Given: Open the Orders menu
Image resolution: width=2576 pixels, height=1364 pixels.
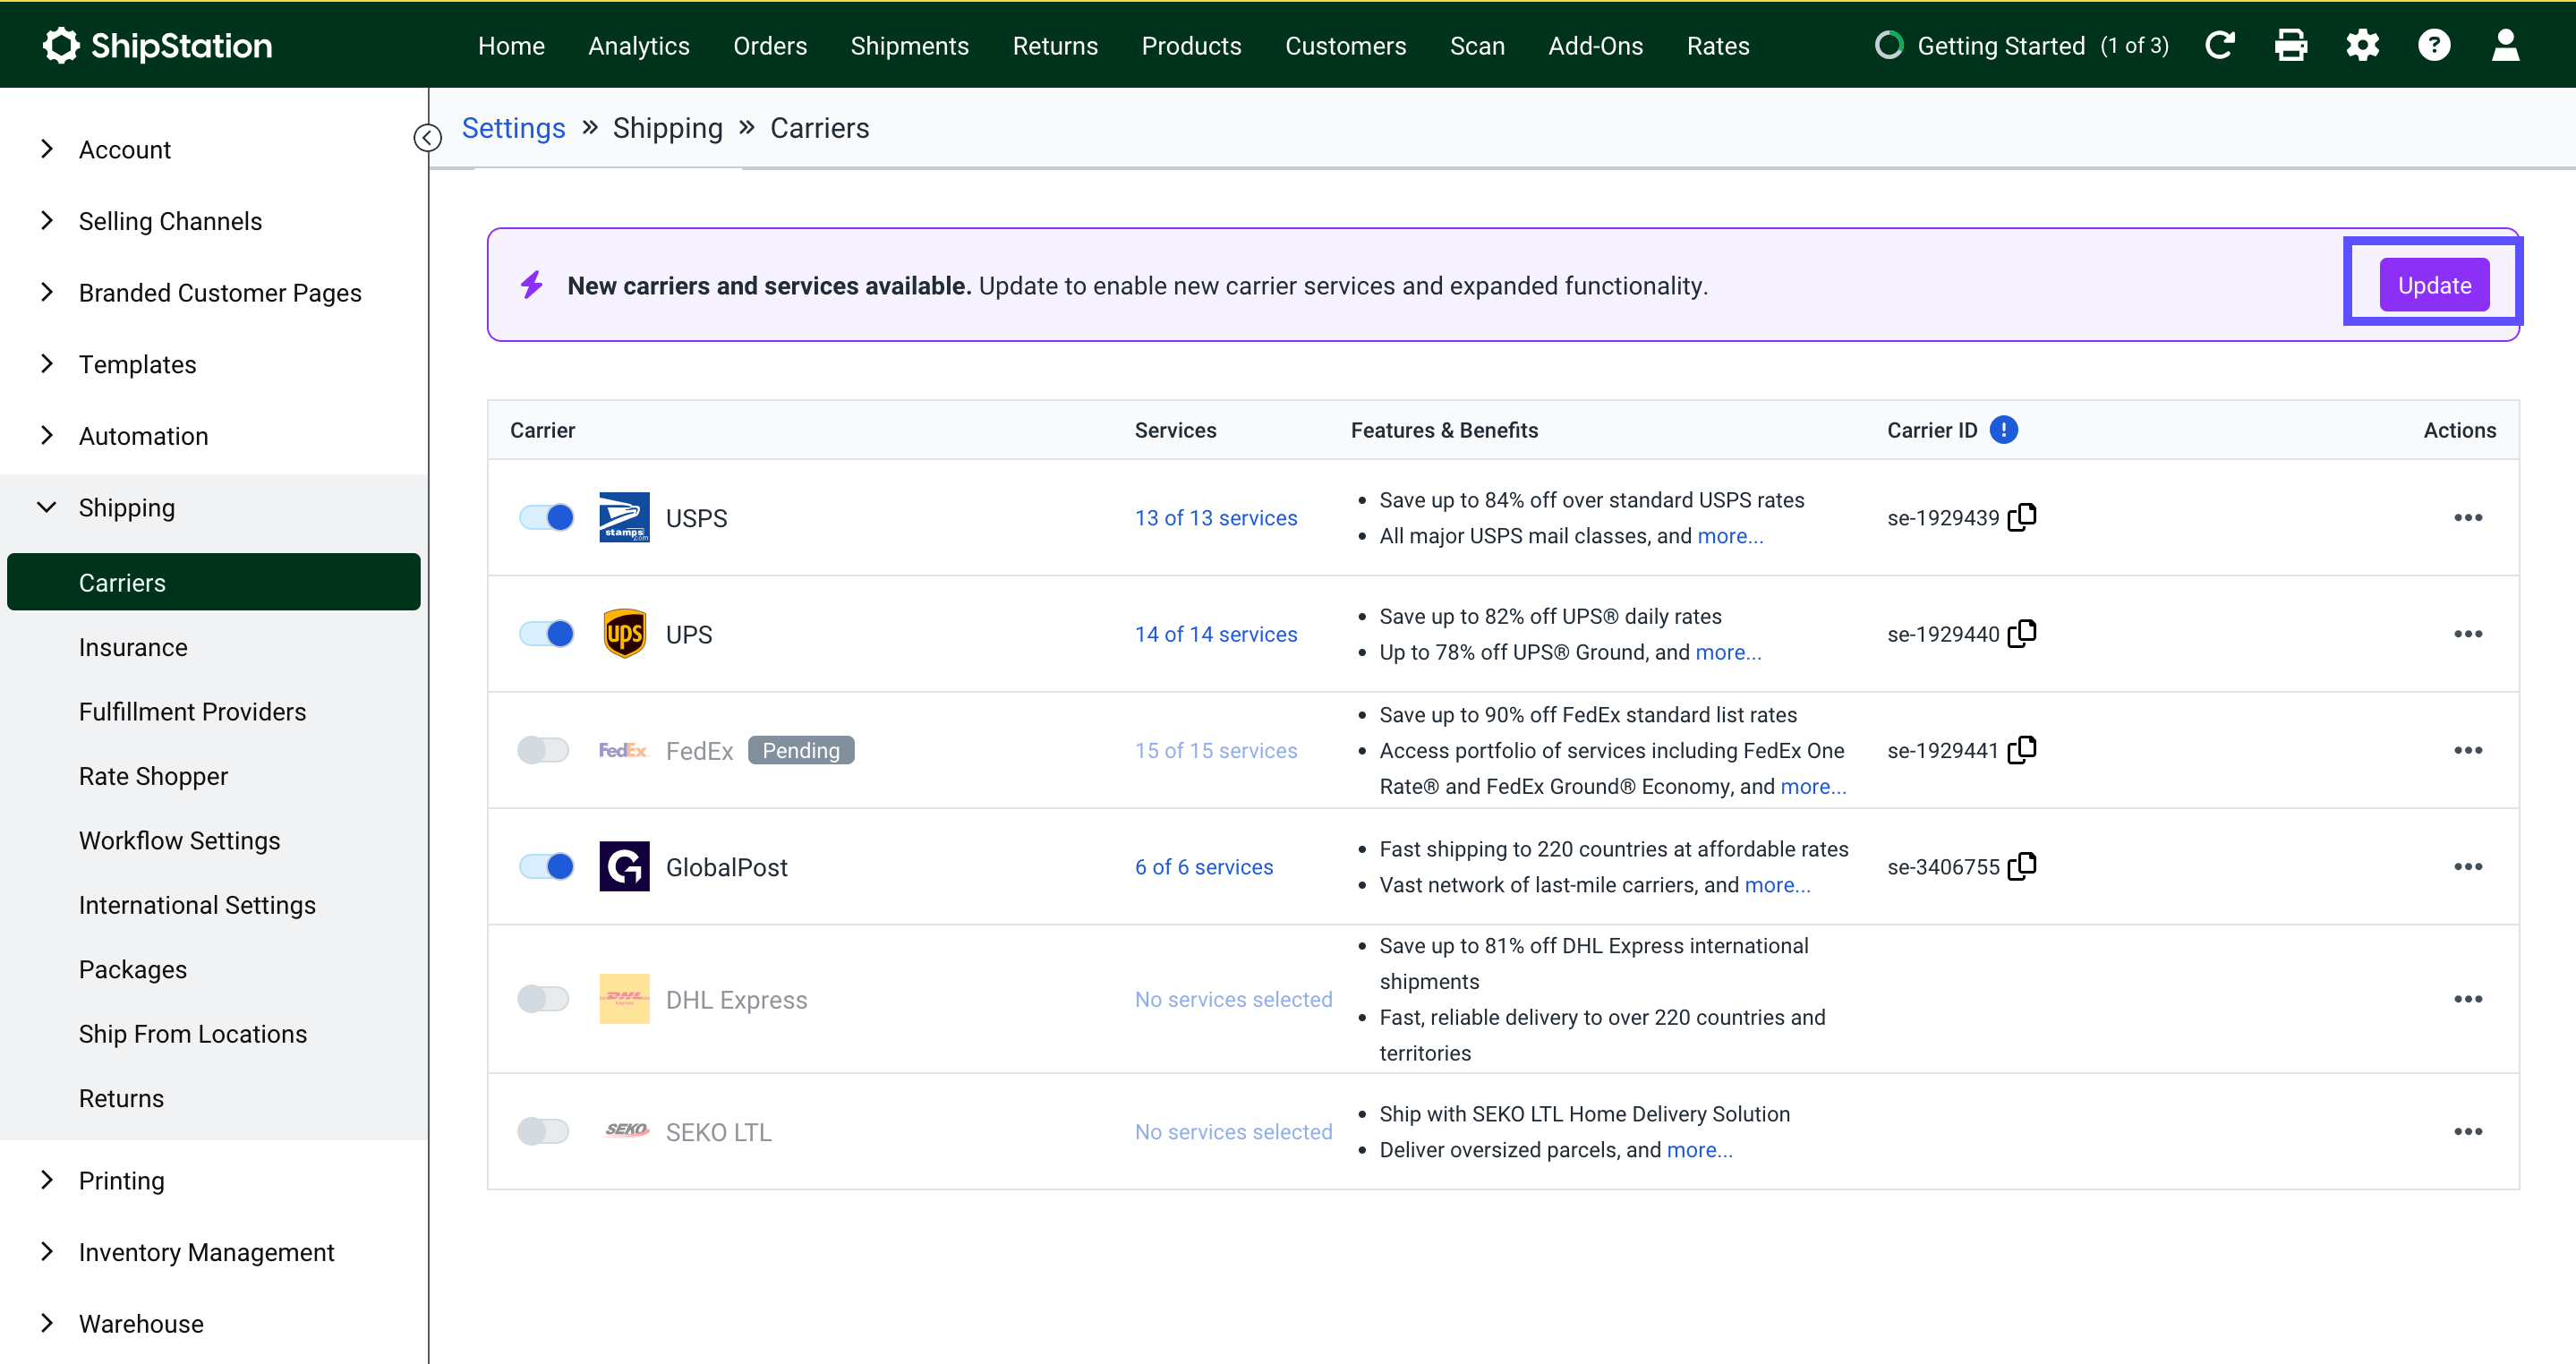Looking at the screenshot, I should click(769, 45).
